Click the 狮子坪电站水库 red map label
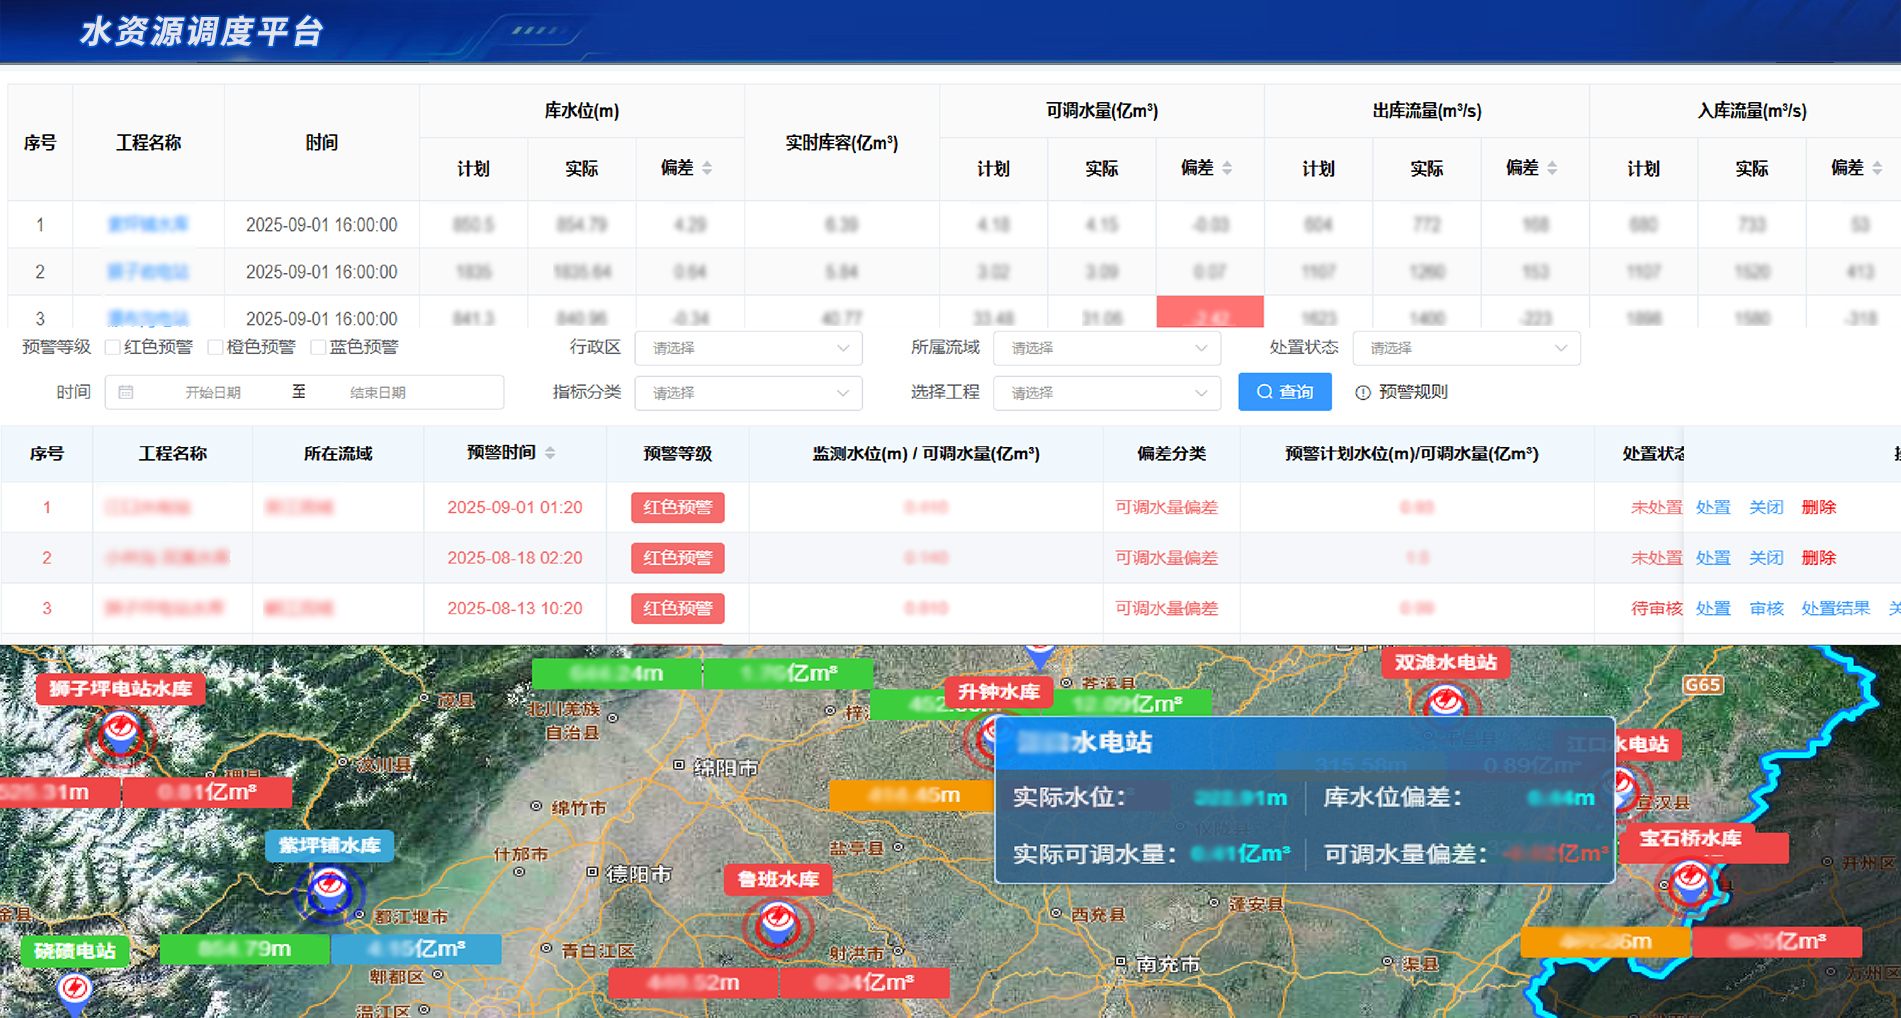 [x=121, y=689]
